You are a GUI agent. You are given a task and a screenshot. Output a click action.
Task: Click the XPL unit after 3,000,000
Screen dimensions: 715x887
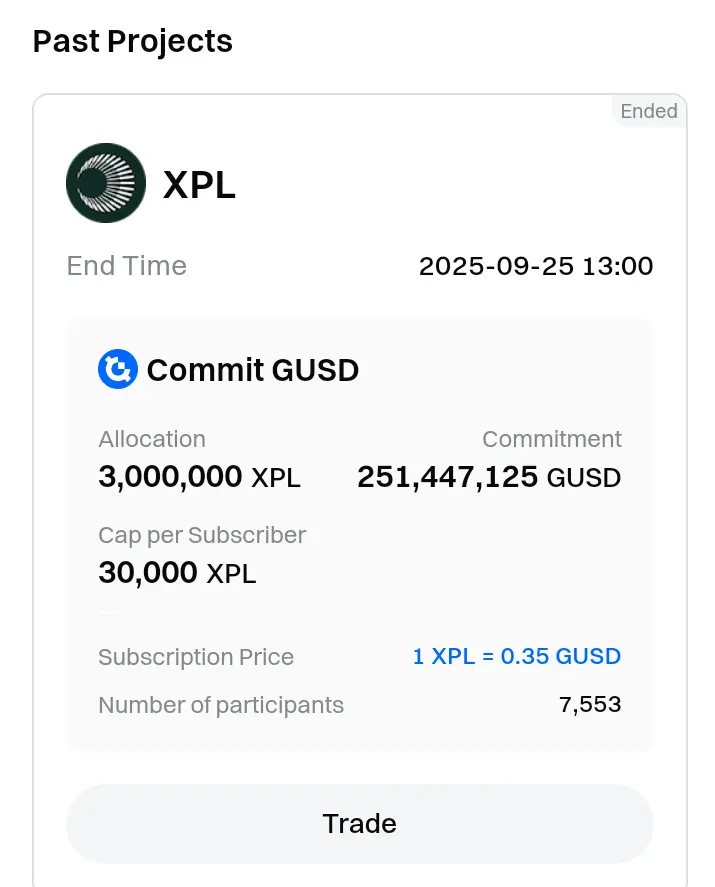276,479
